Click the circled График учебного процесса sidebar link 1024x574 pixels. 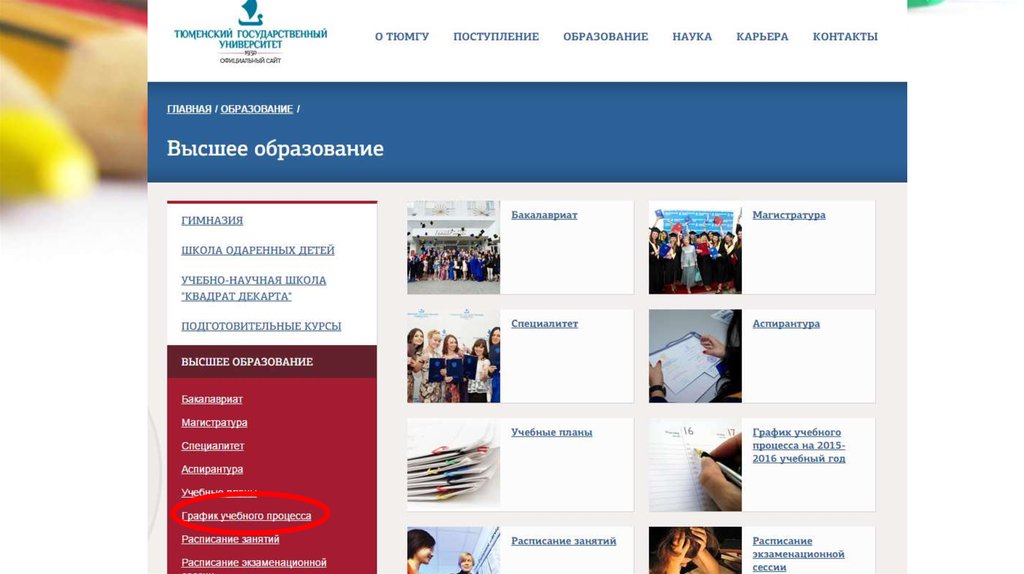pos(246,516)
